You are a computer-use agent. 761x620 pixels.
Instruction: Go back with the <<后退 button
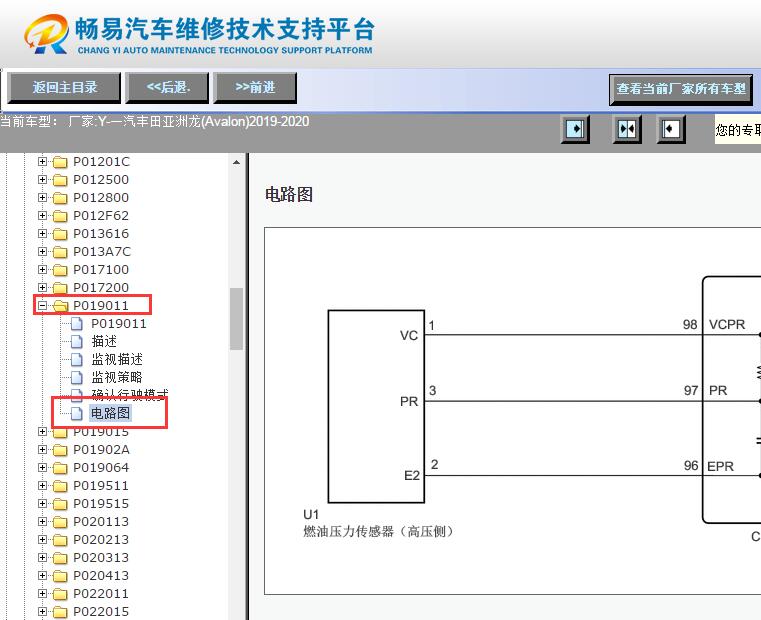[167, 87]
